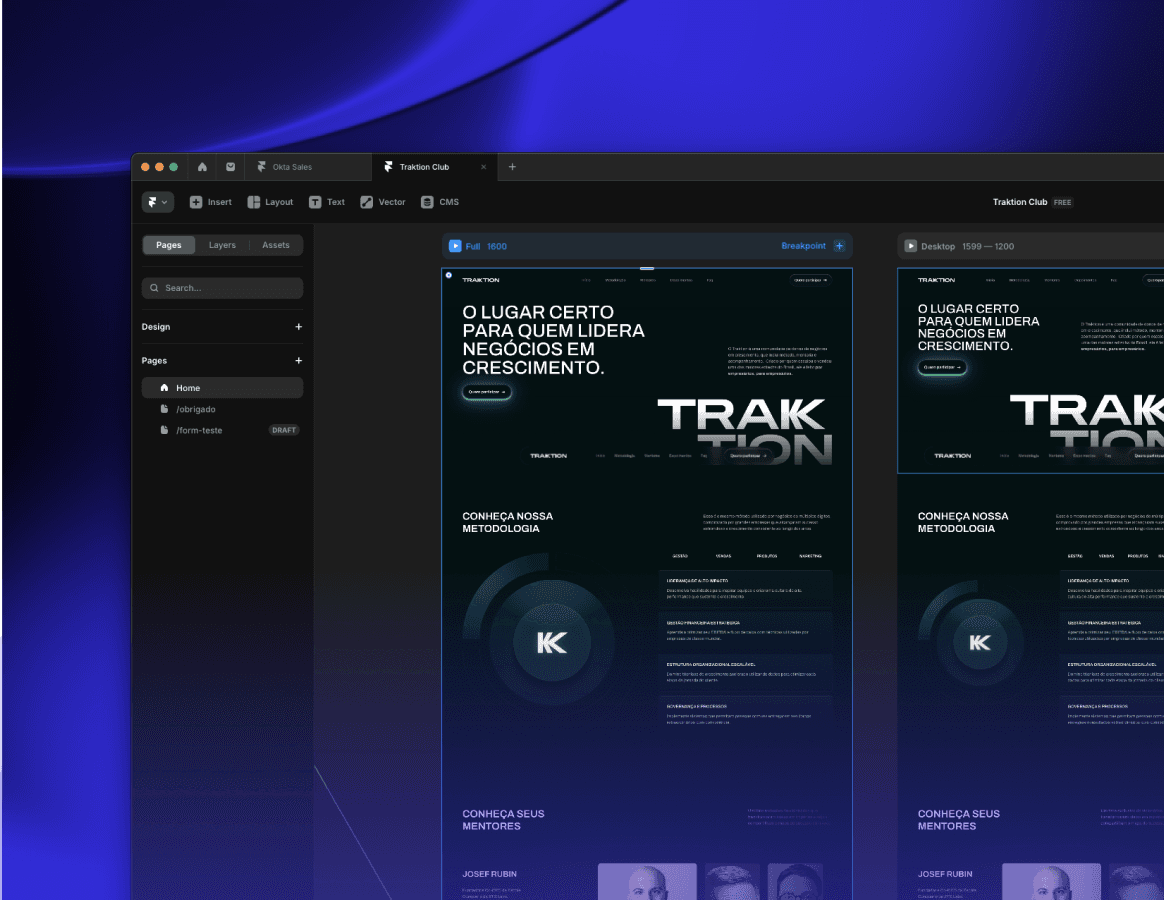This screenshot has height=900, width=1164.
Task: Switch to the Assets panel tab
Action: pos(275,245)
